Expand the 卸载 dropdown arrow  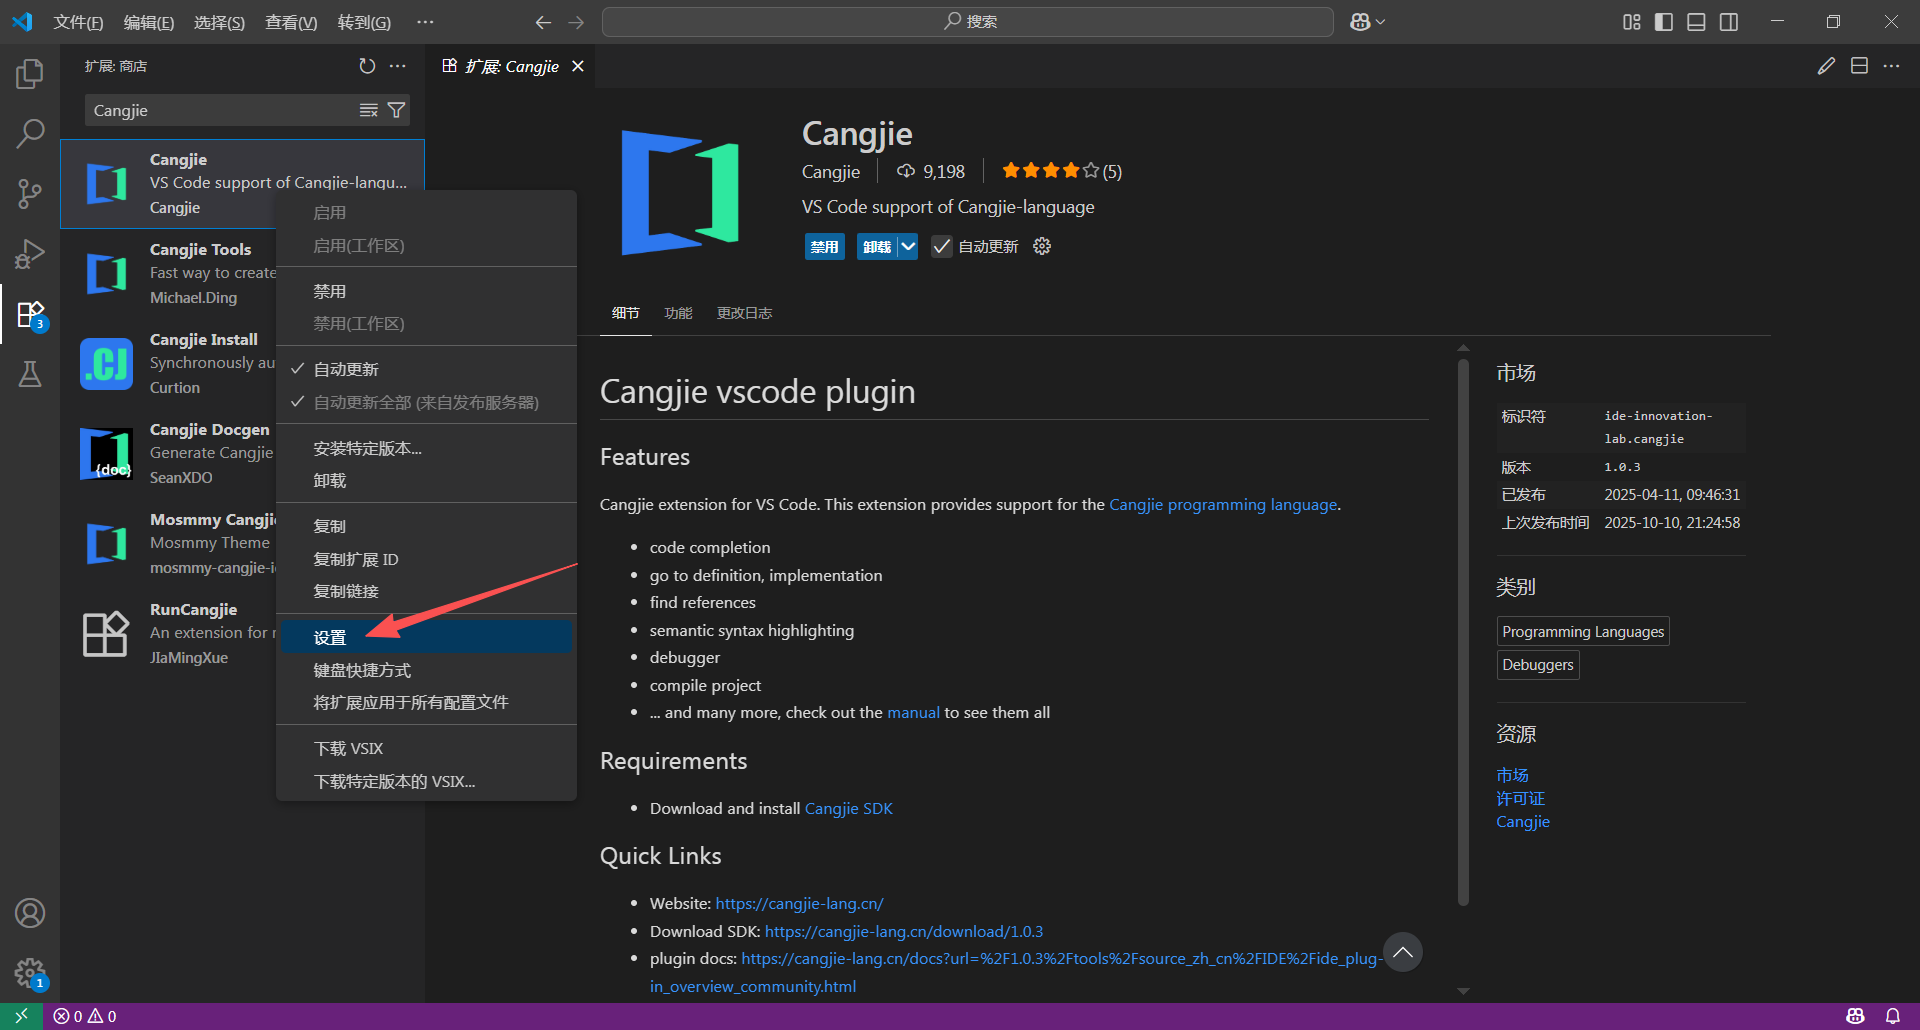click(x=908, y=246)
